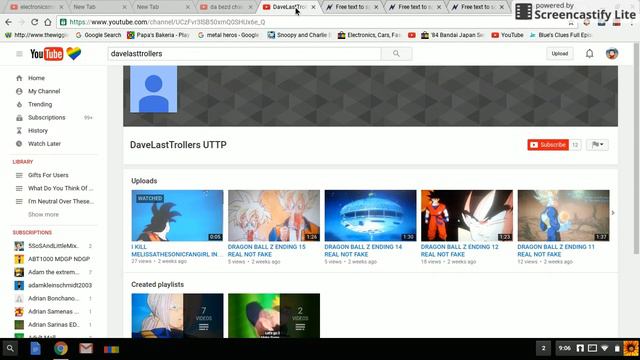640x360 pixels.
Task: Open the launcher search on shelf
Action: [10, 349]
